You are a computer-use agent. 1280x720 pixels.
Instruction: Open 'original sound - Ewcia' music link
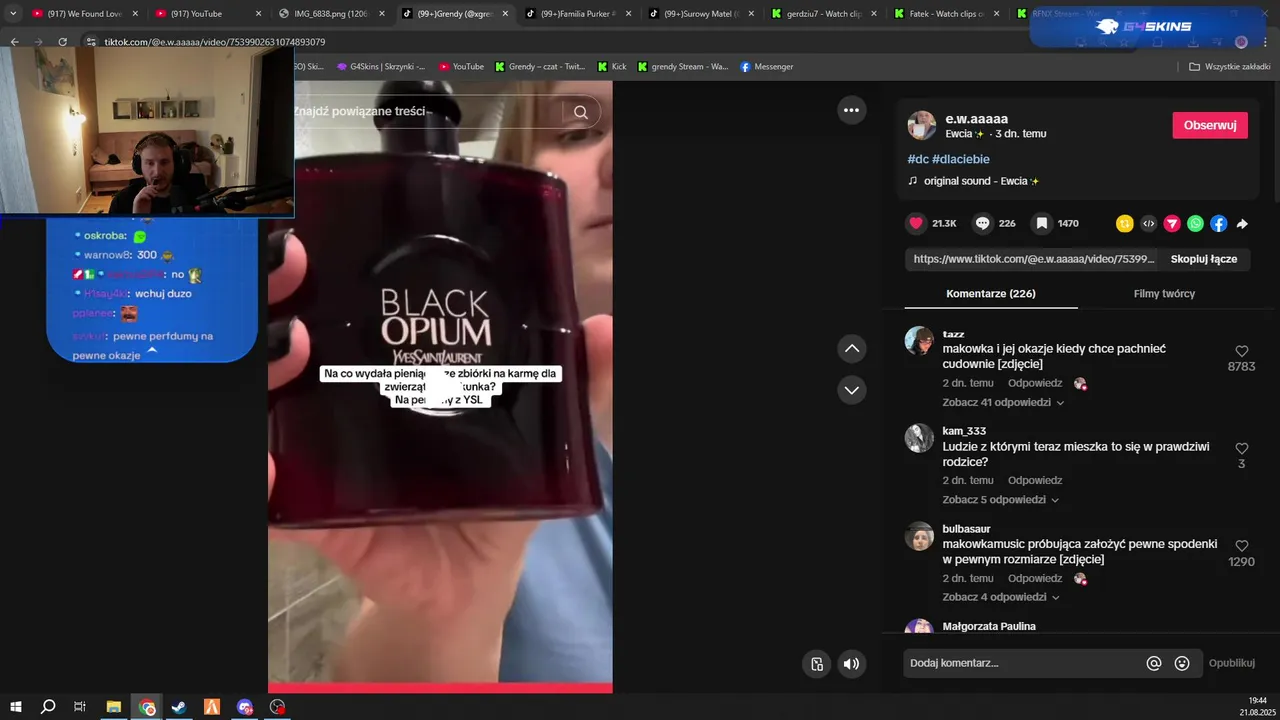[x=973, y=181]
